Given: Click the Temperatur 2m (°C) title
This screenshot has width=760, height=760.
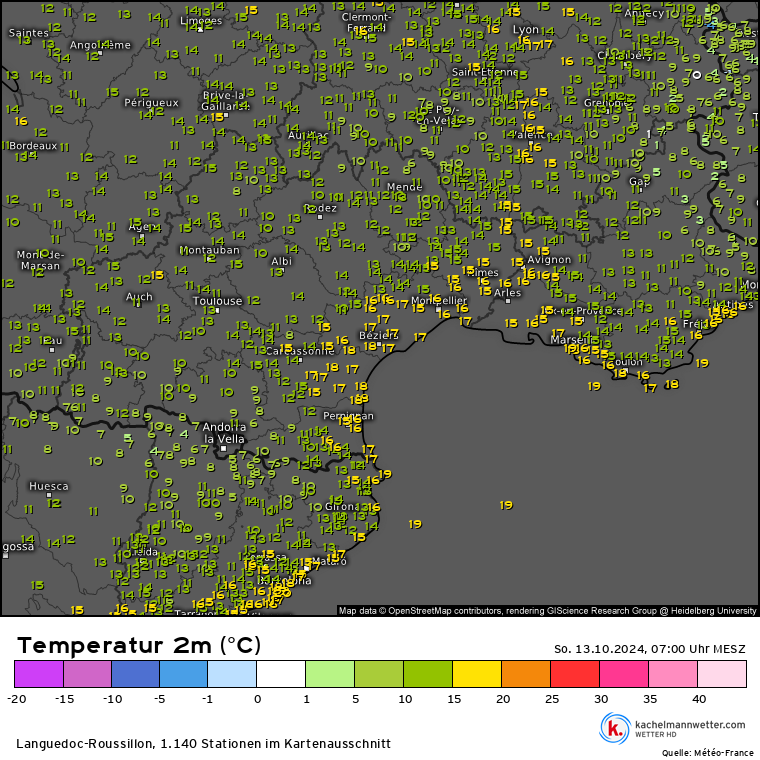Looking at the screenshot, I should point(139,645).
